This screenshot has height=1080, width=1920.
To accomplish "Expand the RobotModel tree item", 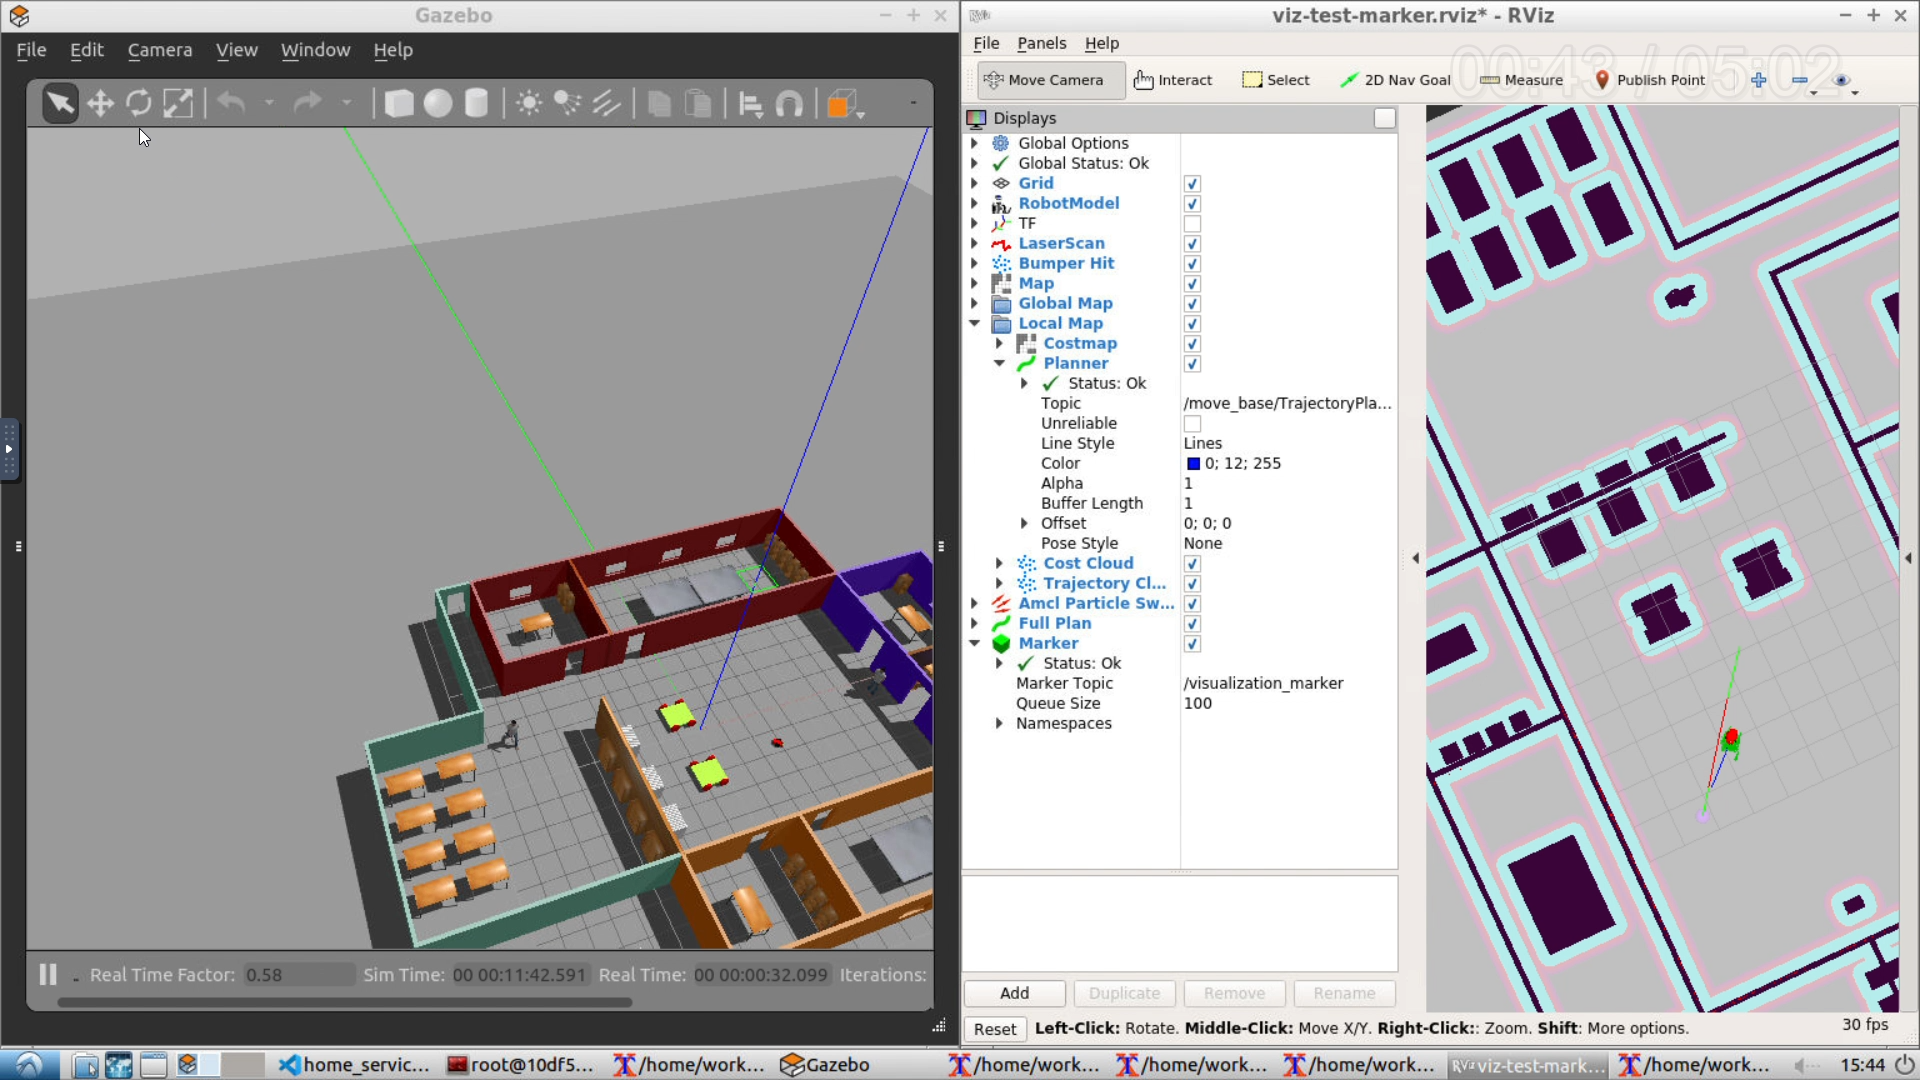I will [x=975, y=203].
